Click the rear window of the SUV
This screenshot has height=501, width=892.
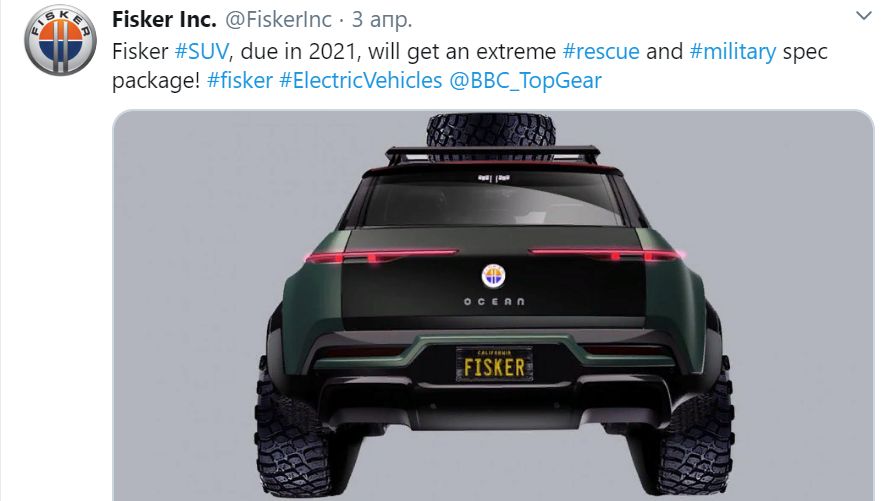click(x=493, y=199)
